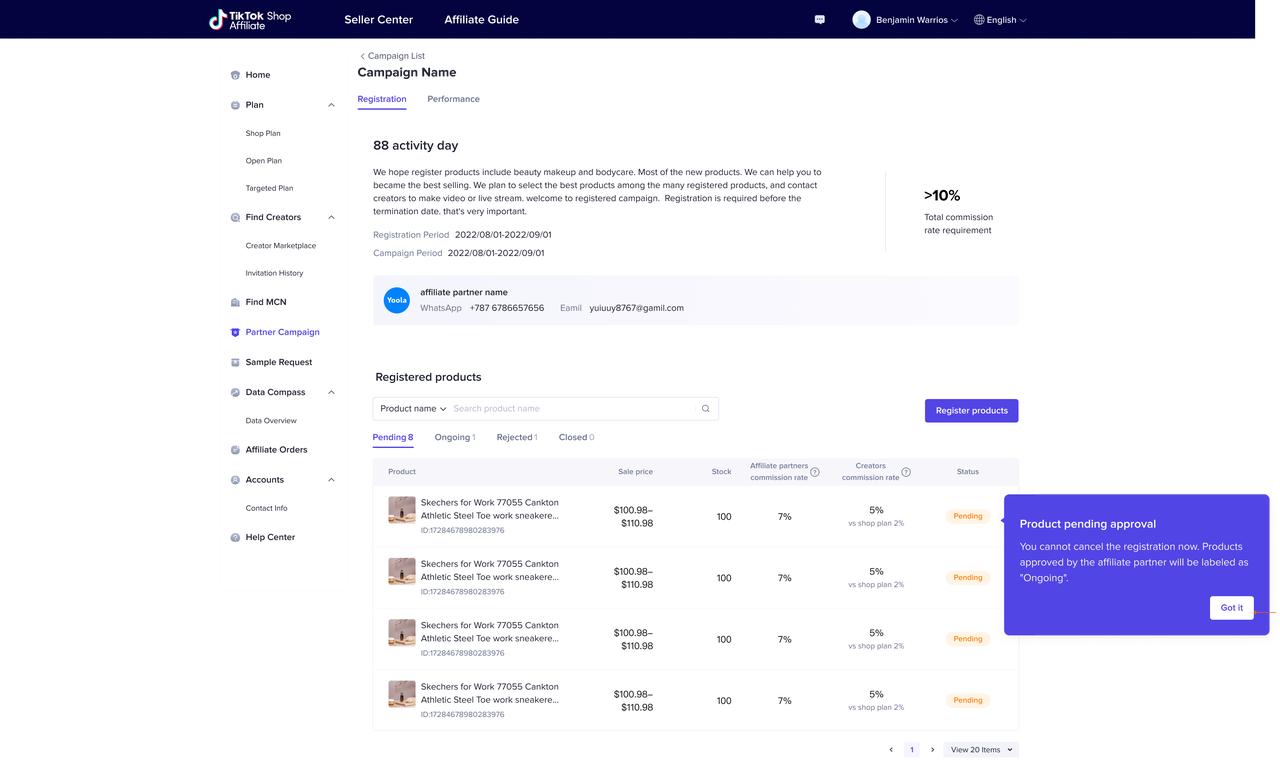Open Data Overview in sidebar

[271, 421]
